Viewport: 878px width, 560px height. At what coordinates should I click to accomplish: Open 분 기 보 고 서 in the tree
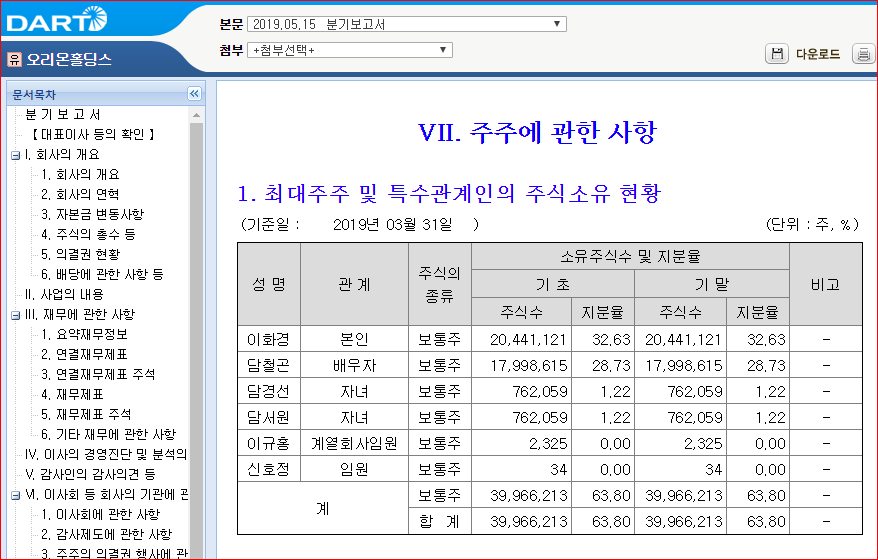click(x=63, y=114)
